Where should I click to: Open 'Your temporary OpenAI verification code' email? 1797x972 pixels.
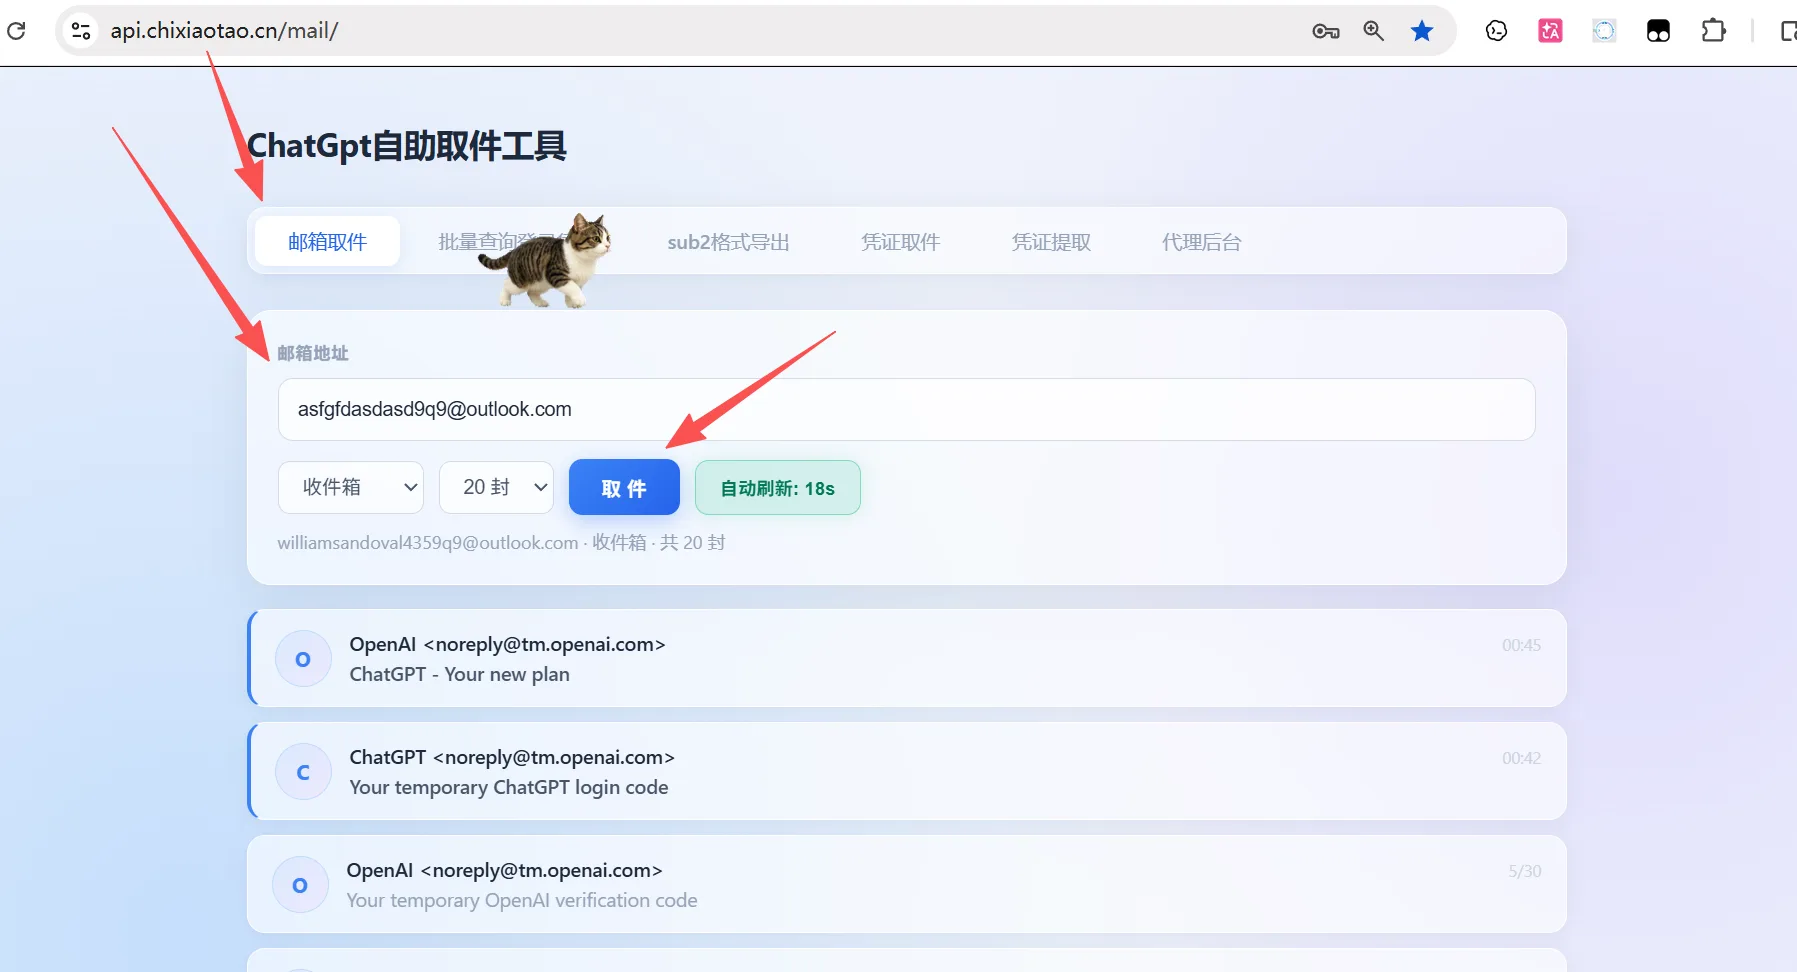point(906,885)
